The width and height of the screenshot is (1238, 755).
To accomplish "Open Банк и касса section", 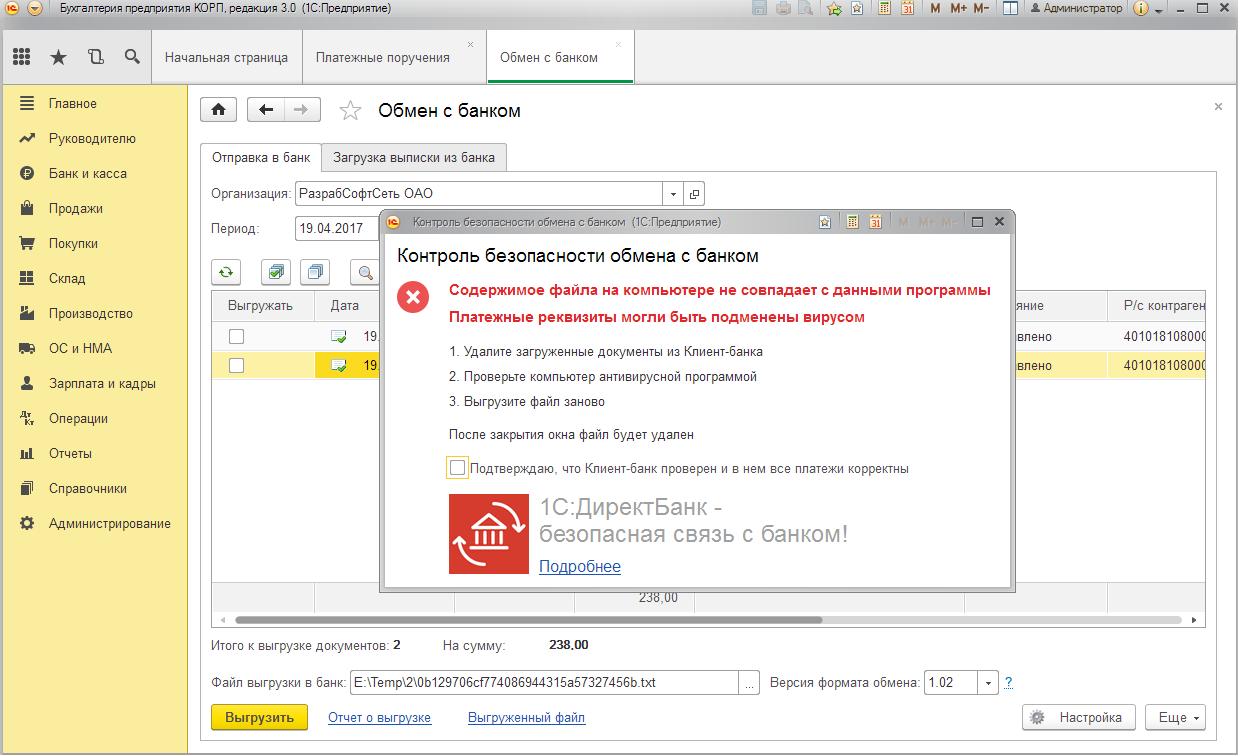I will point(88,173).
